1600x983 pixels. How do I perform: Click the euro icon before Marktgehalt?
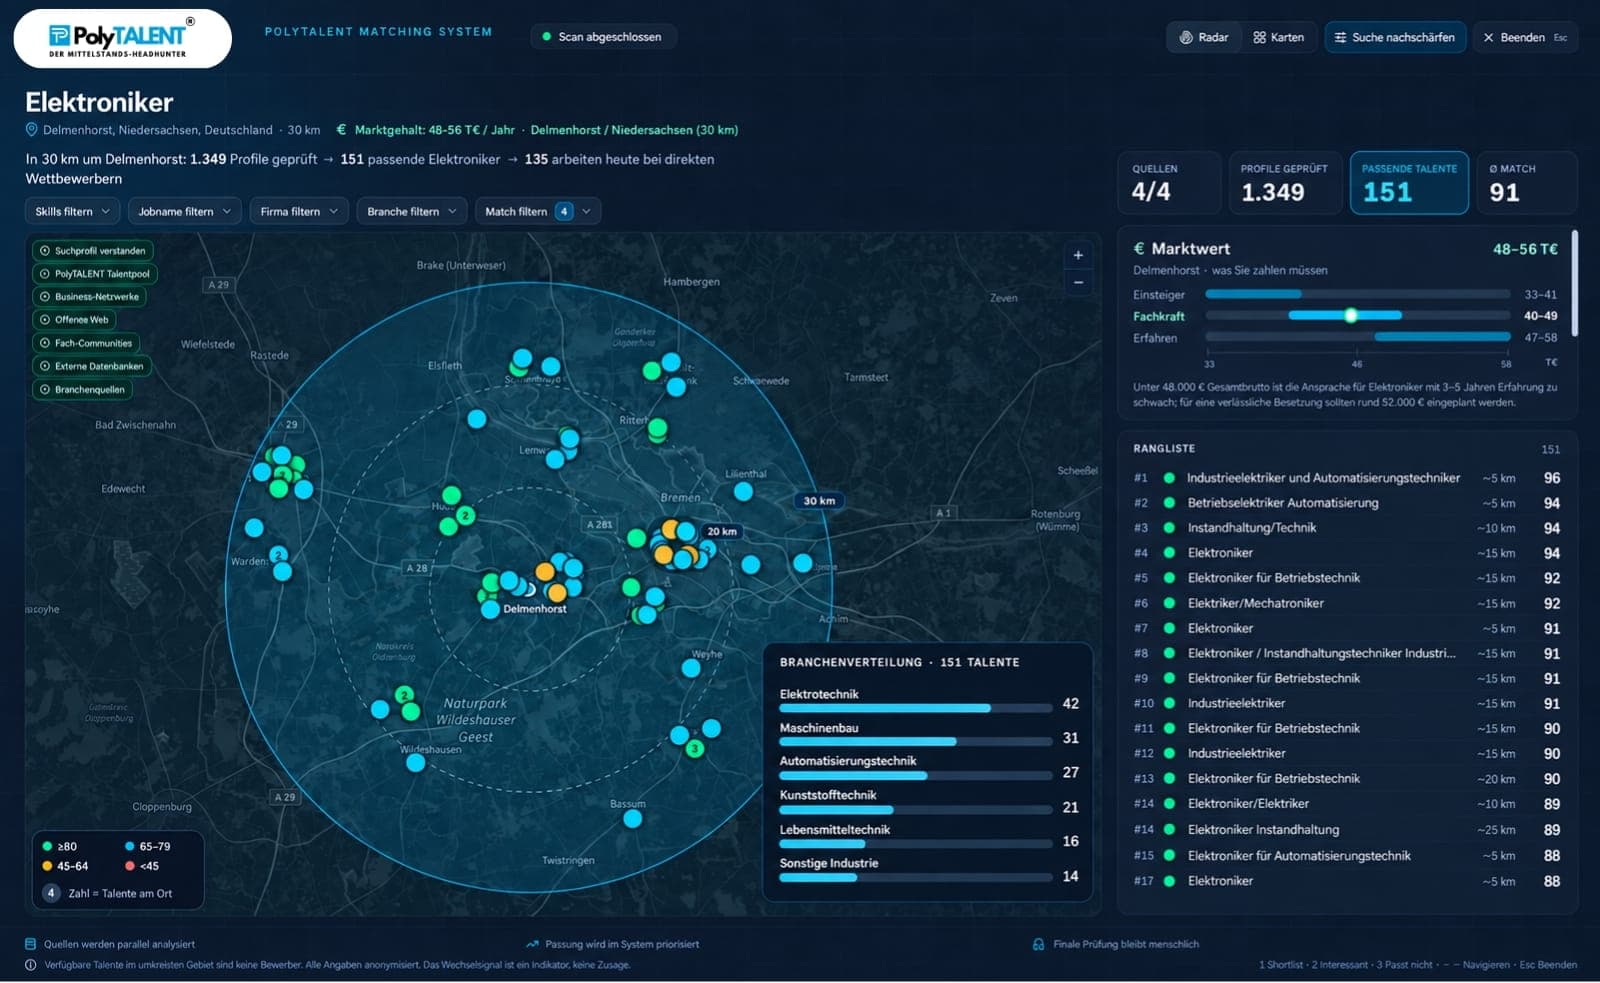[x=341, y=130]
